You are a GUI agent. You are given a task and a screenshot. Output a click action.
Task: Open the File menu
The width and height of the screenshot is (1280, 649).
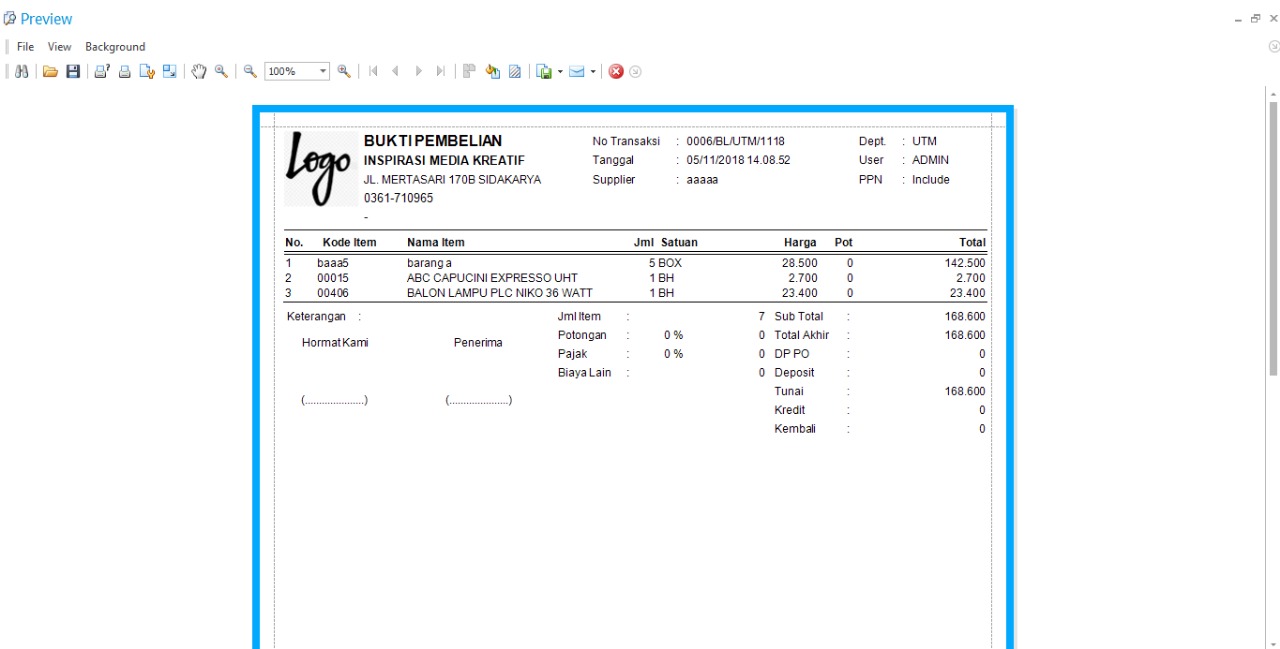coord(25,47)
